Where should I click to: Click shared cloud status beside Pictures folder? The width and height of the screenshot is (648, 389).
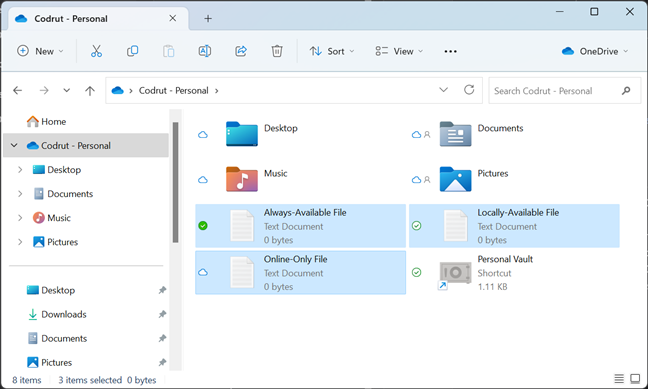pyautogui.click(x=421, y=179)
